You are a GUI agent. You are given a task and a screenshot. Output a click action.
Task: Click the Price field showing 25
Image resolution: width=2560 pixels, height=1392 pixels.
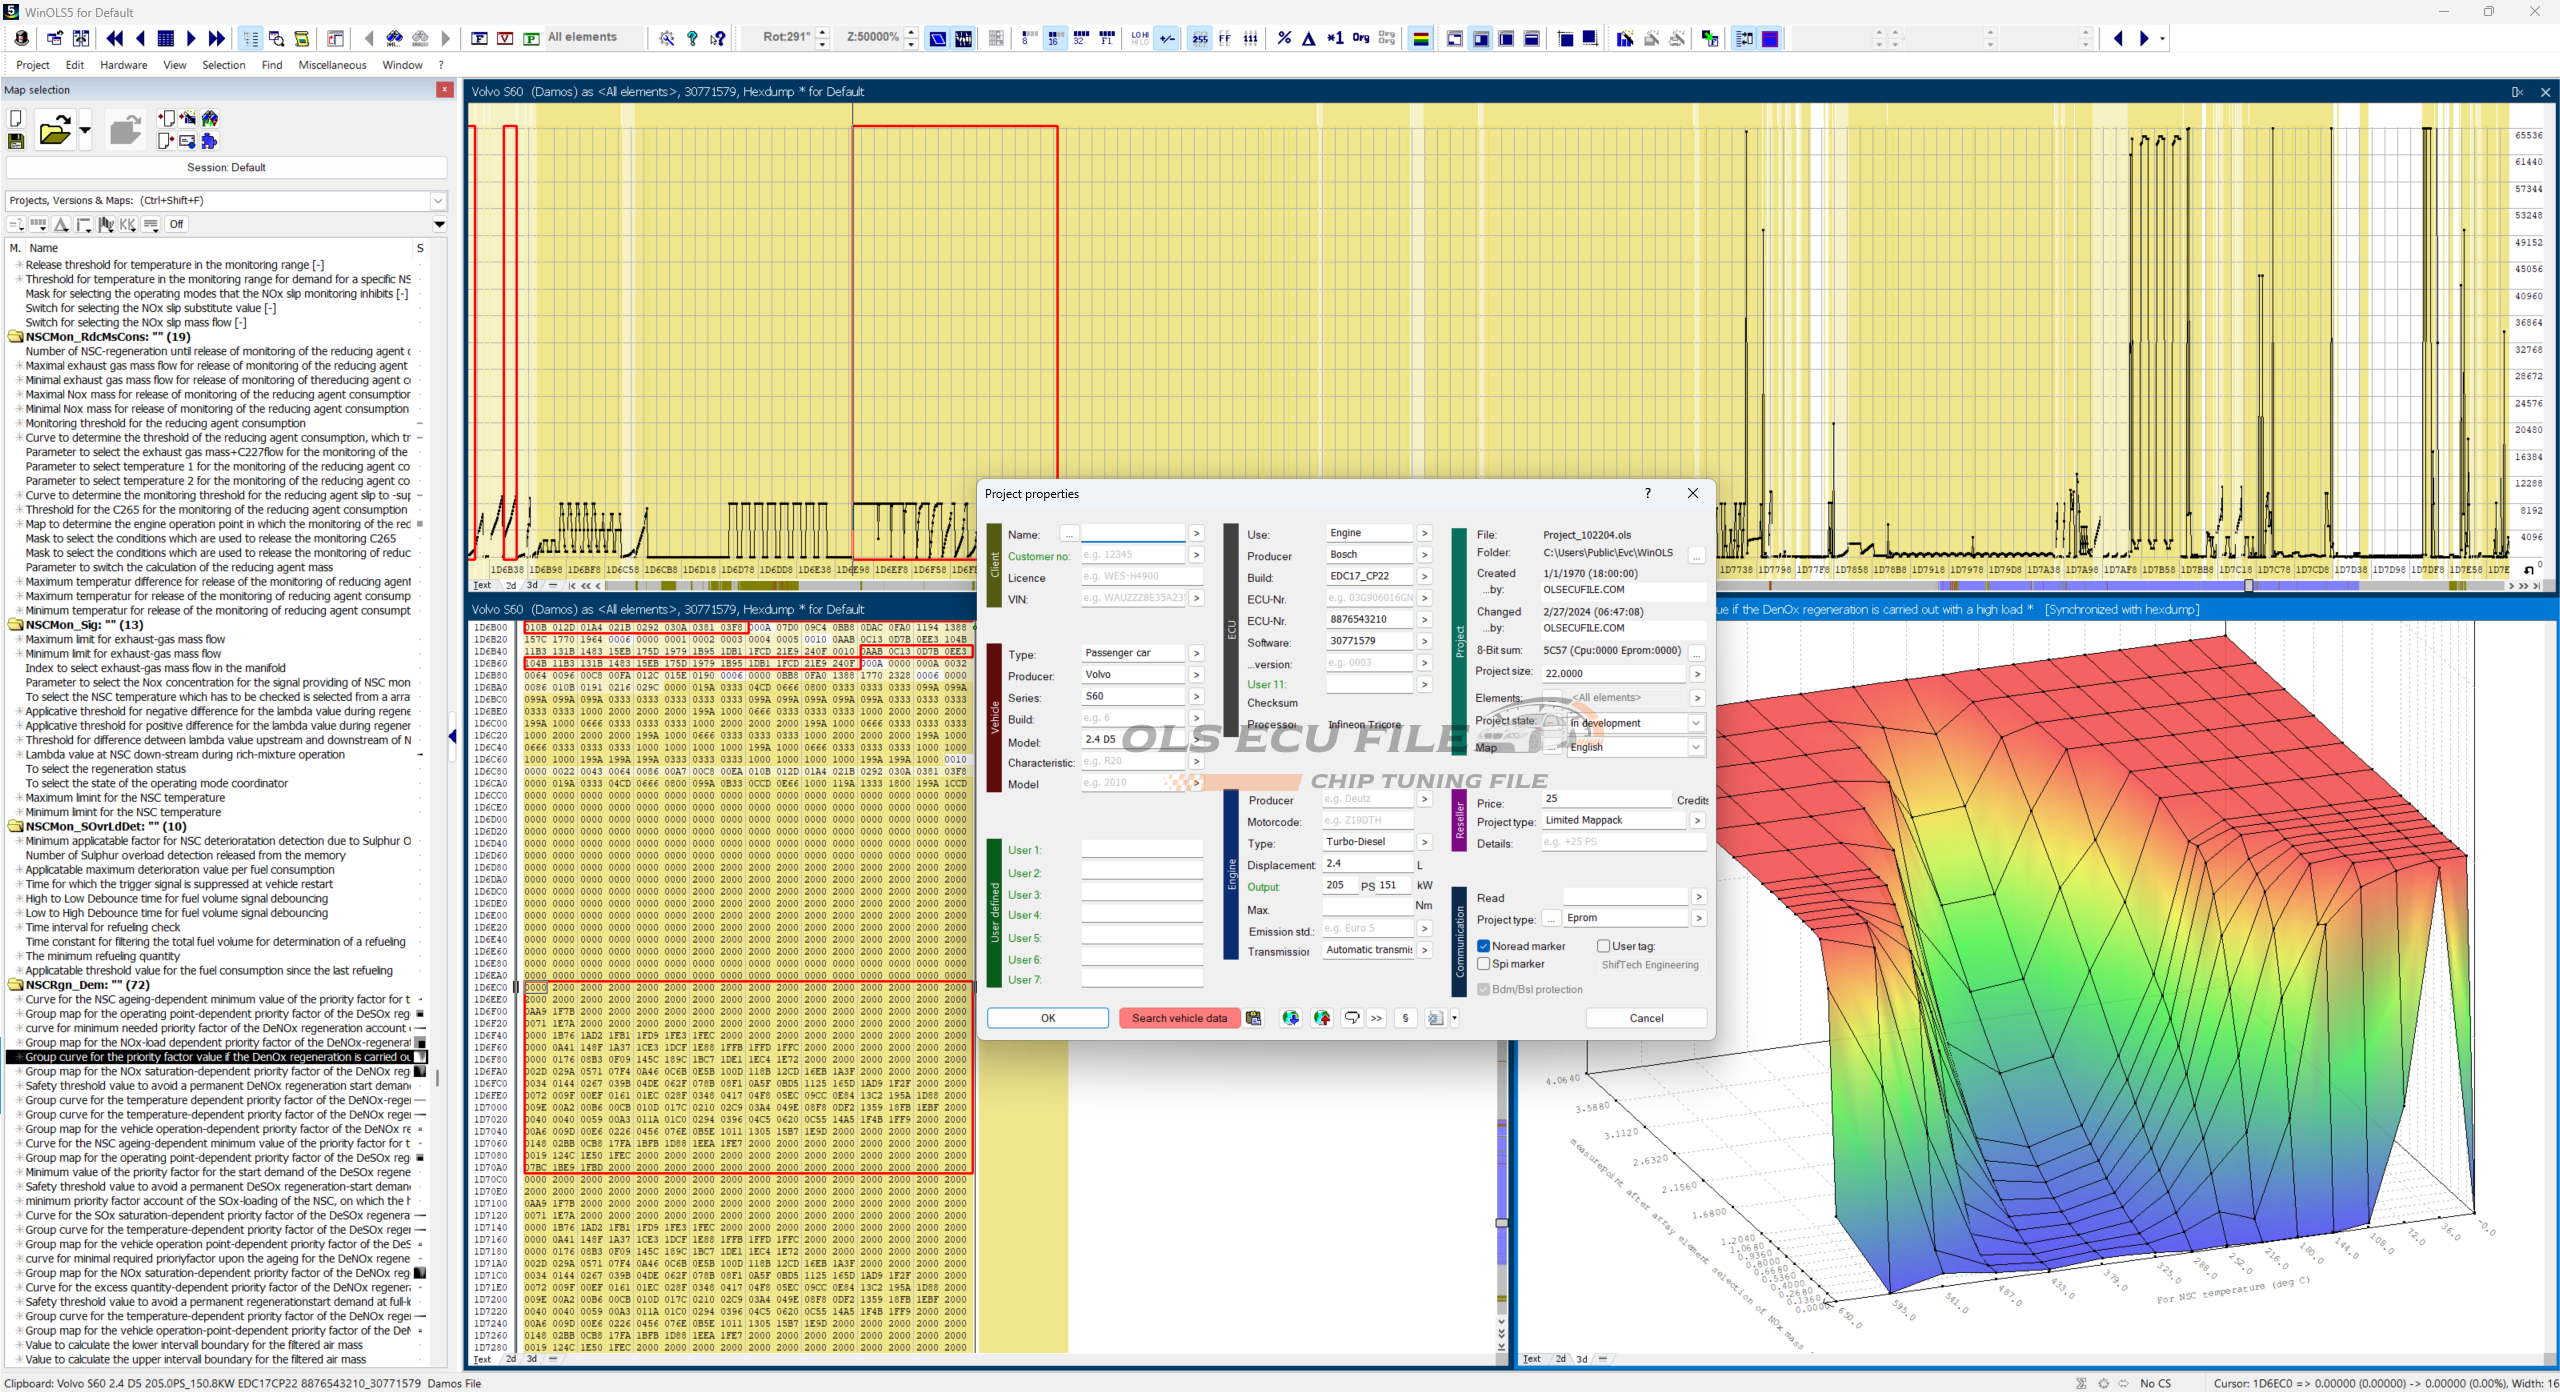[1606, 799]
